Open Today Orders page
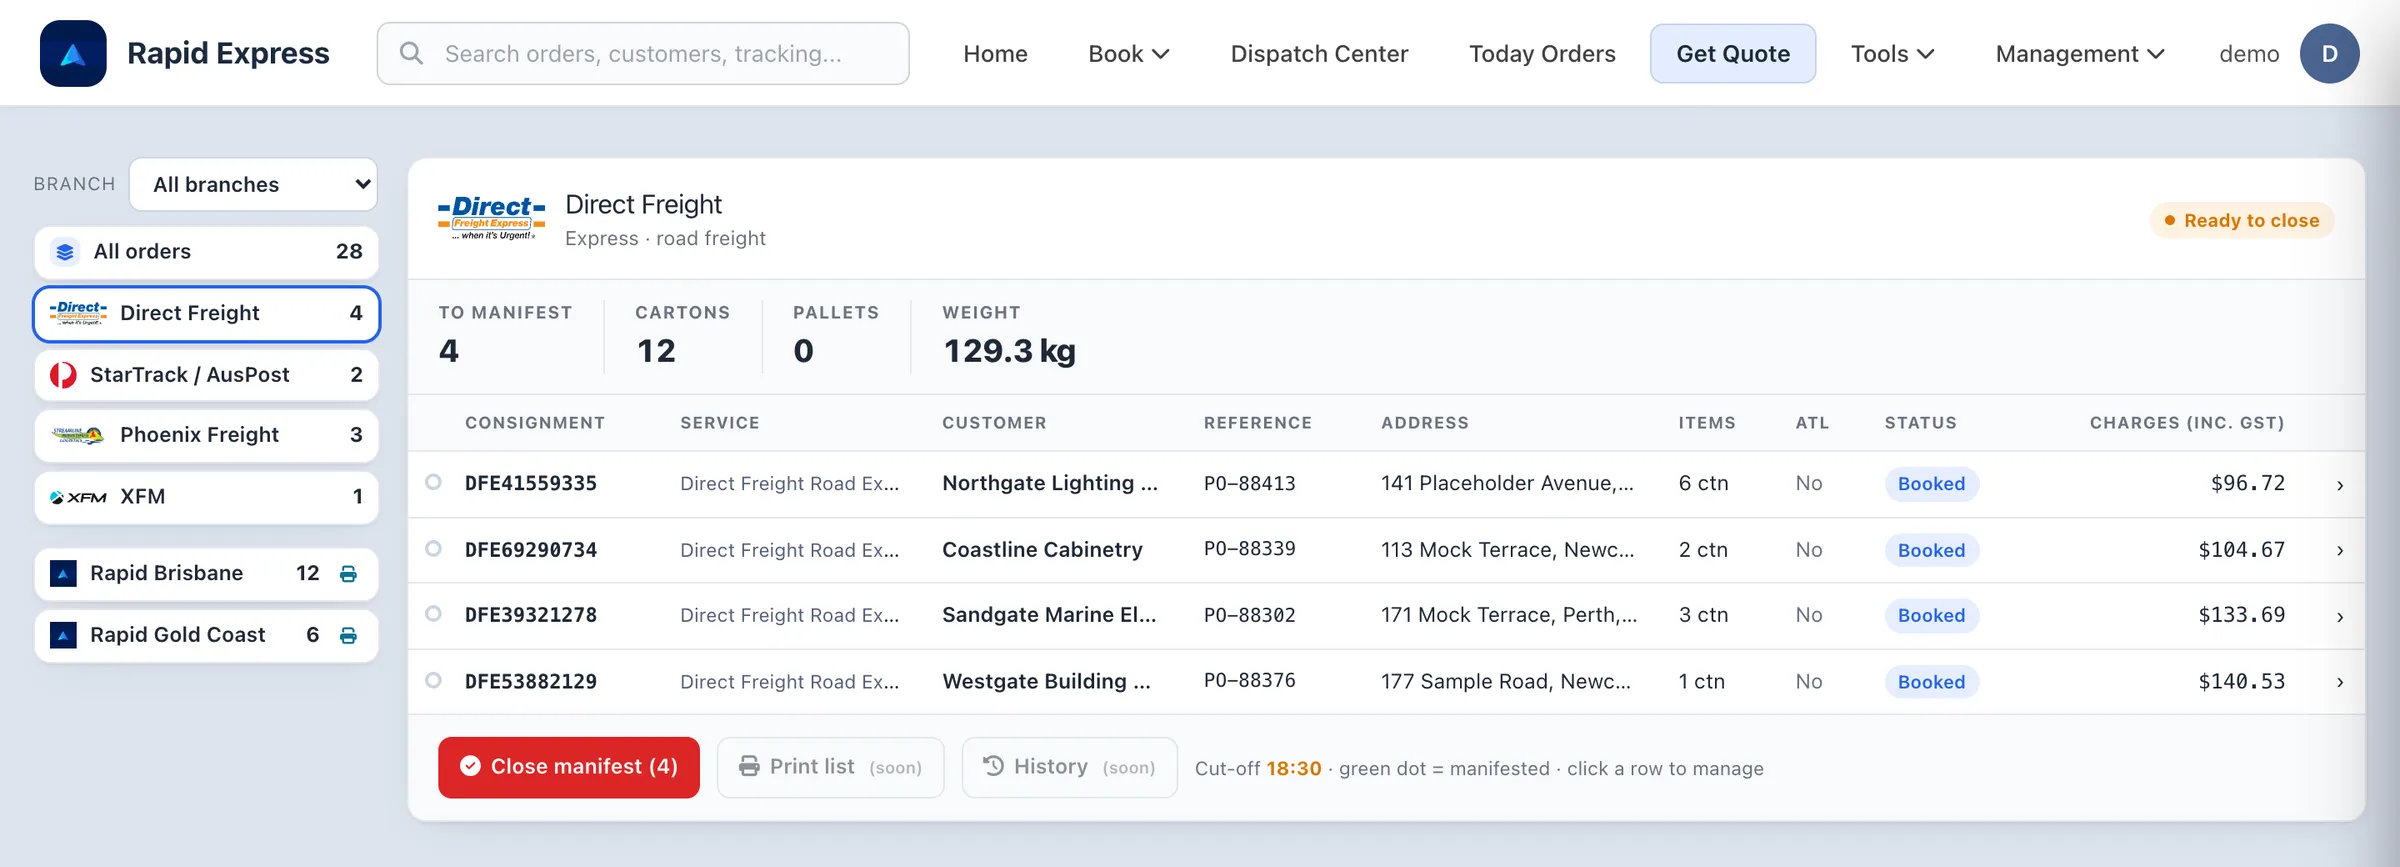The image size is (2400, 867). tap(1542, 54)
